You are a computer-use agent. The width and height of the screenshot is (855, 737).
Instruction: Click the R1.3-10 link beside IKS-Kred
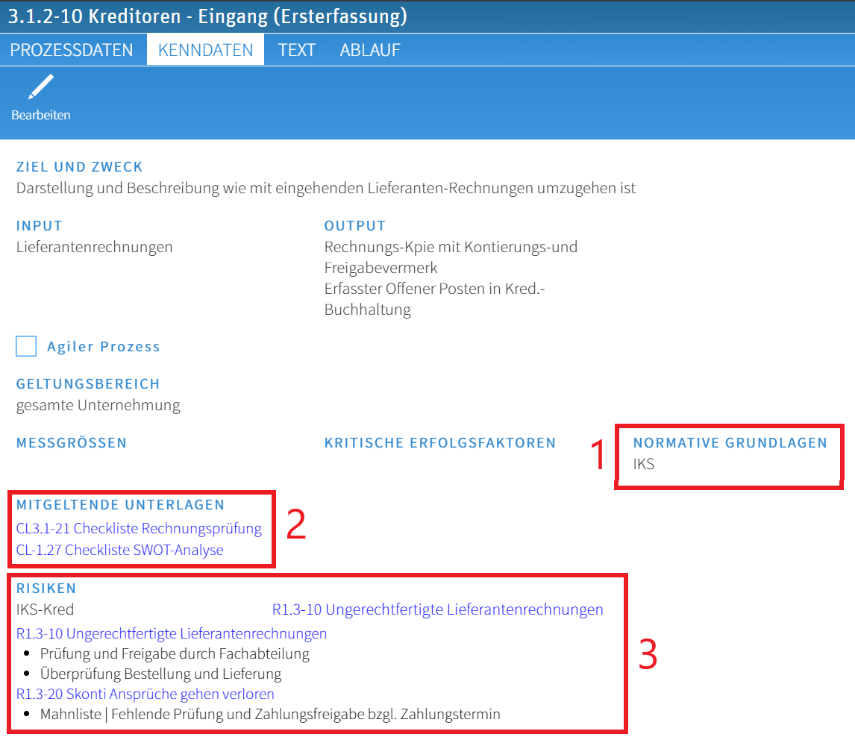437,609
